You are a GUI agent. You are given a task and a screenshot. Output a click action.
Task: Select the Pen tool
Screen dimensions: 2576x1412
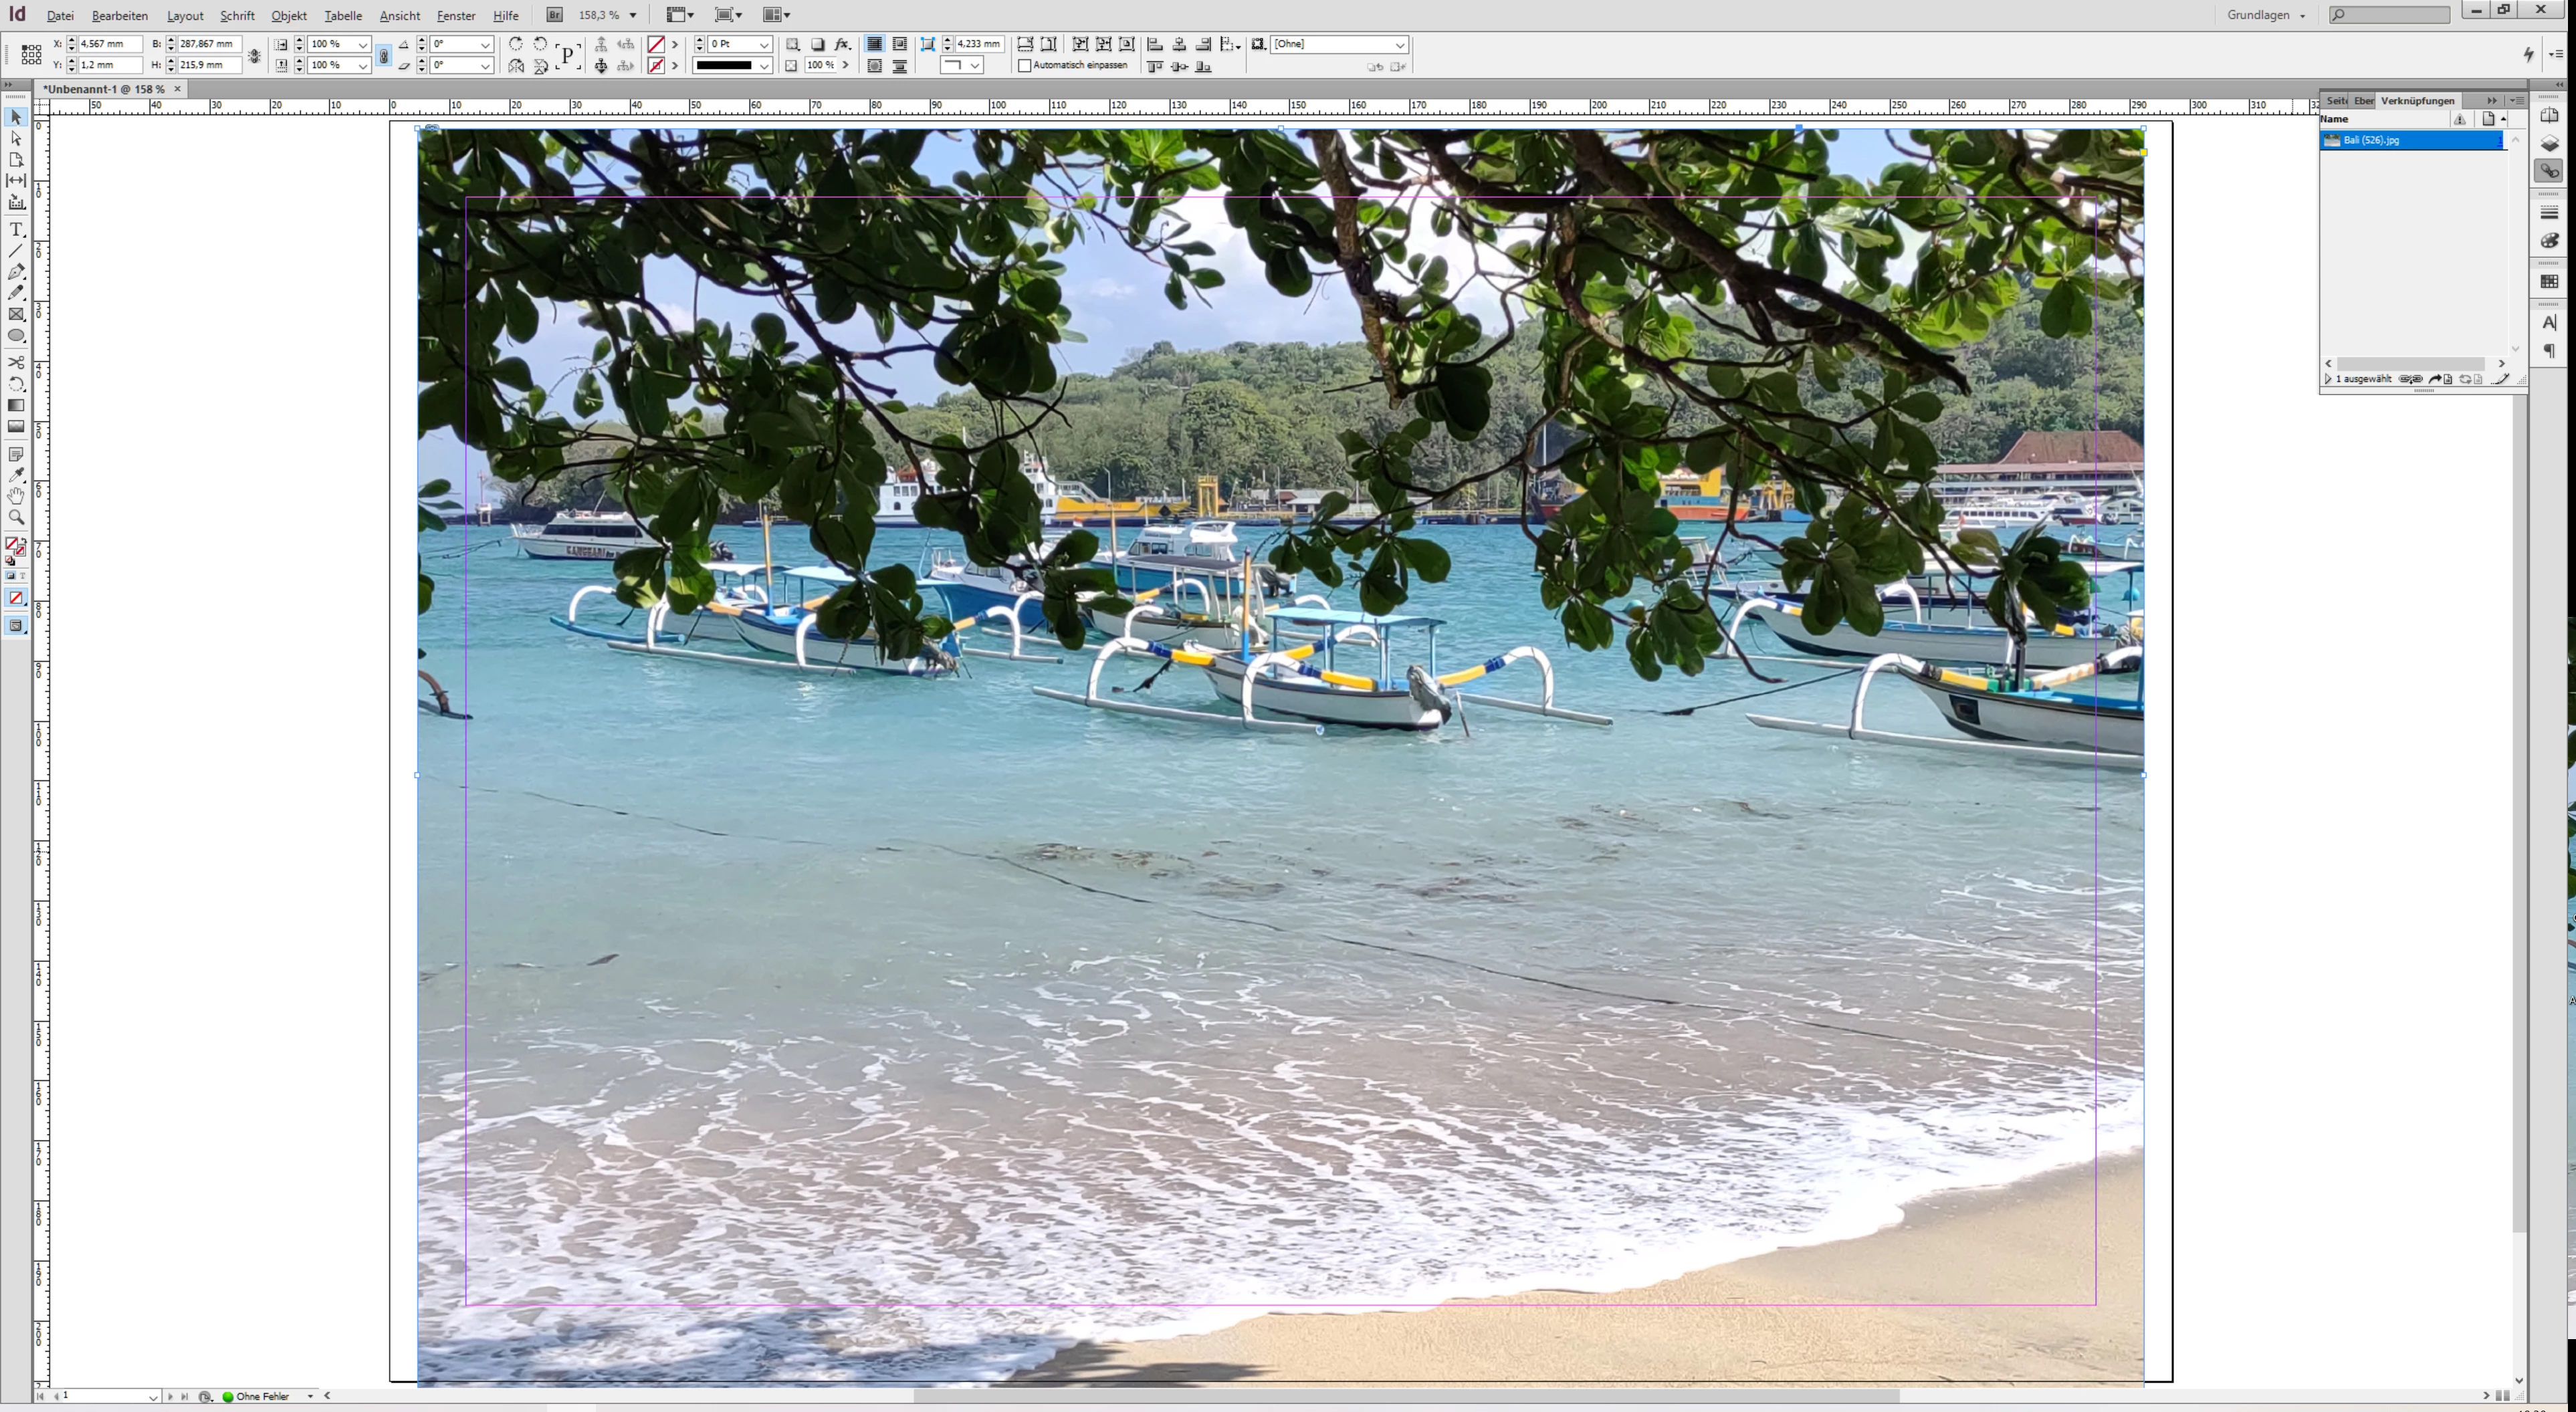tap(16, 272)
